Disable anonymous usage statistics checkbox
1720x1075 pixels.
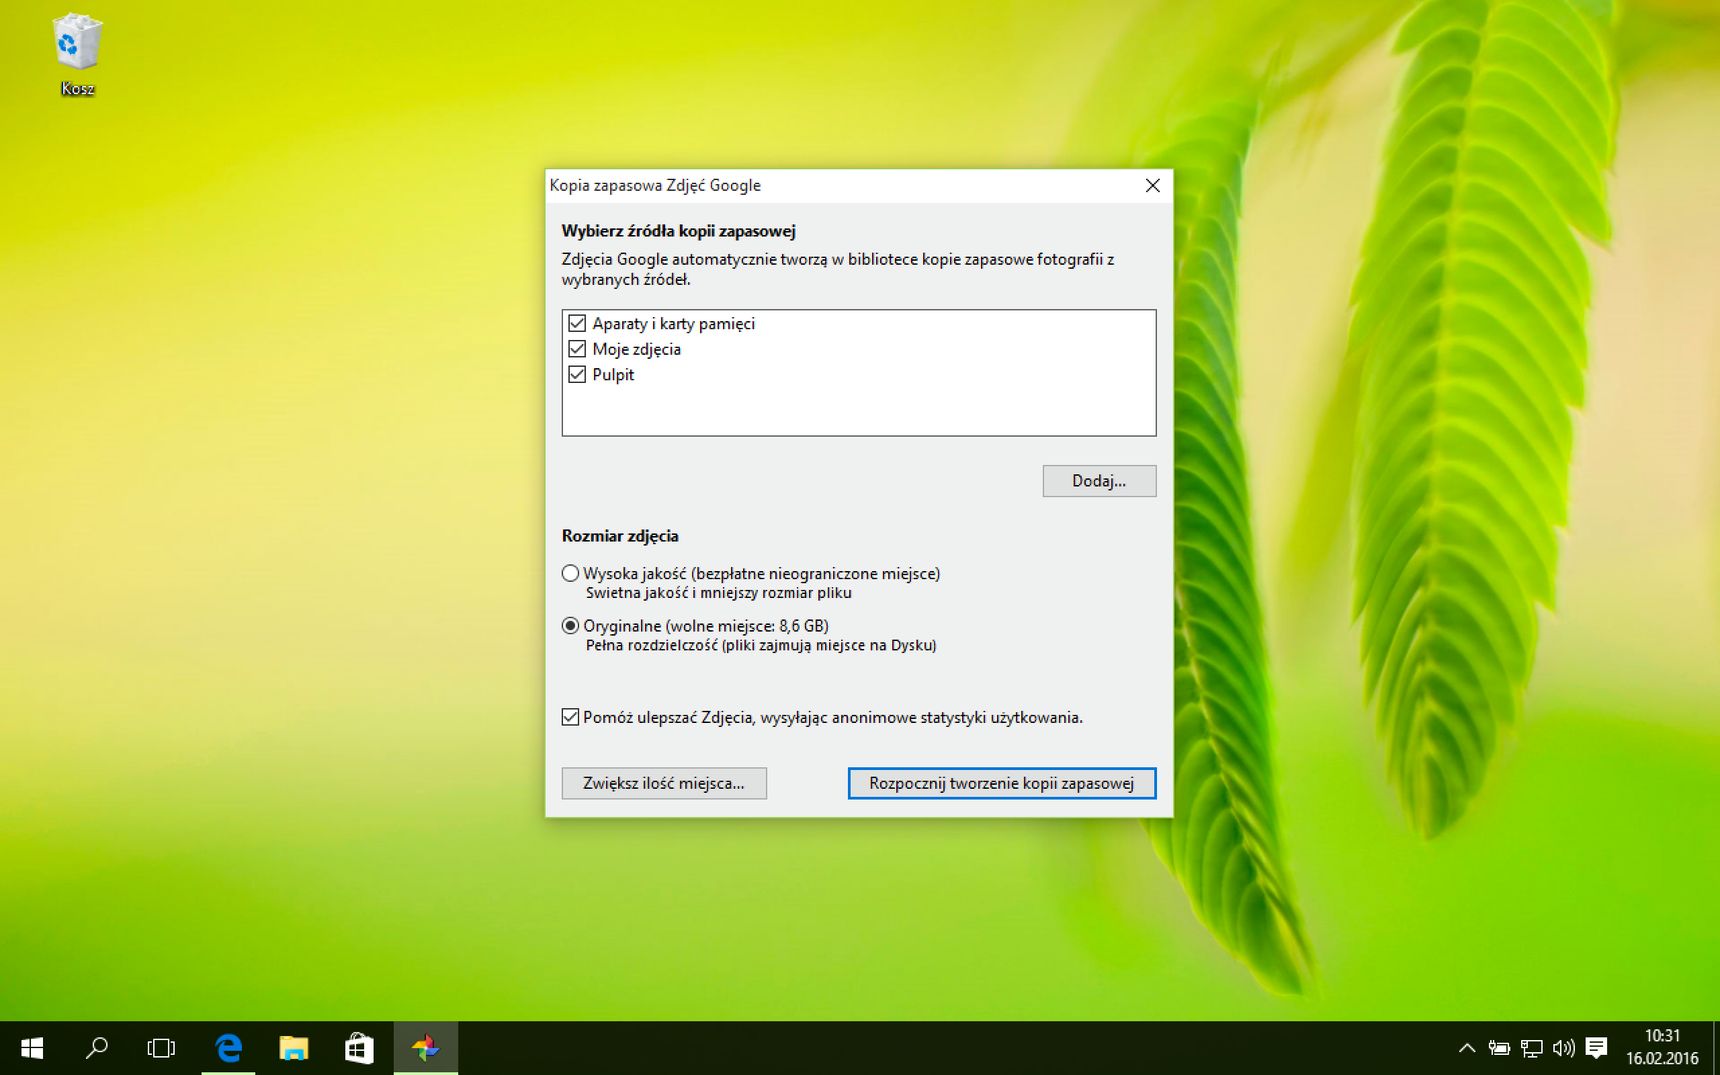click(570, 717)
